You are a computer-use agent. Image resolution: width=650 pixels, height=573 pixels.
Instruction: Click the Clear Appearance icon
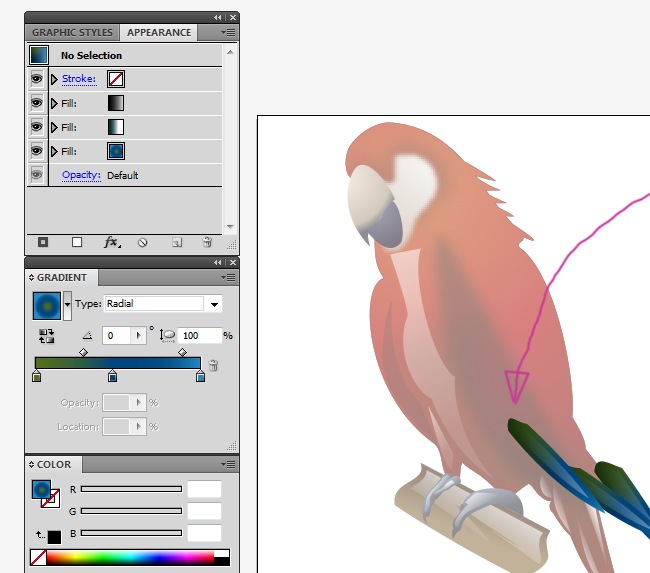coord(143,242)
